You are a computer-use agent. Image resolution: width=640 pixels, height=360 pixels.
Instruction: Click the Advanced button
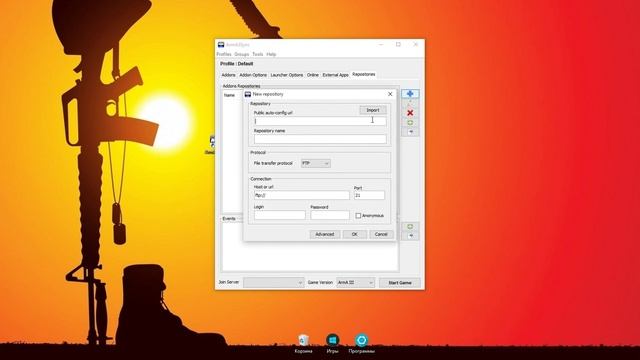pyautogui.click(x=324, y=234)
